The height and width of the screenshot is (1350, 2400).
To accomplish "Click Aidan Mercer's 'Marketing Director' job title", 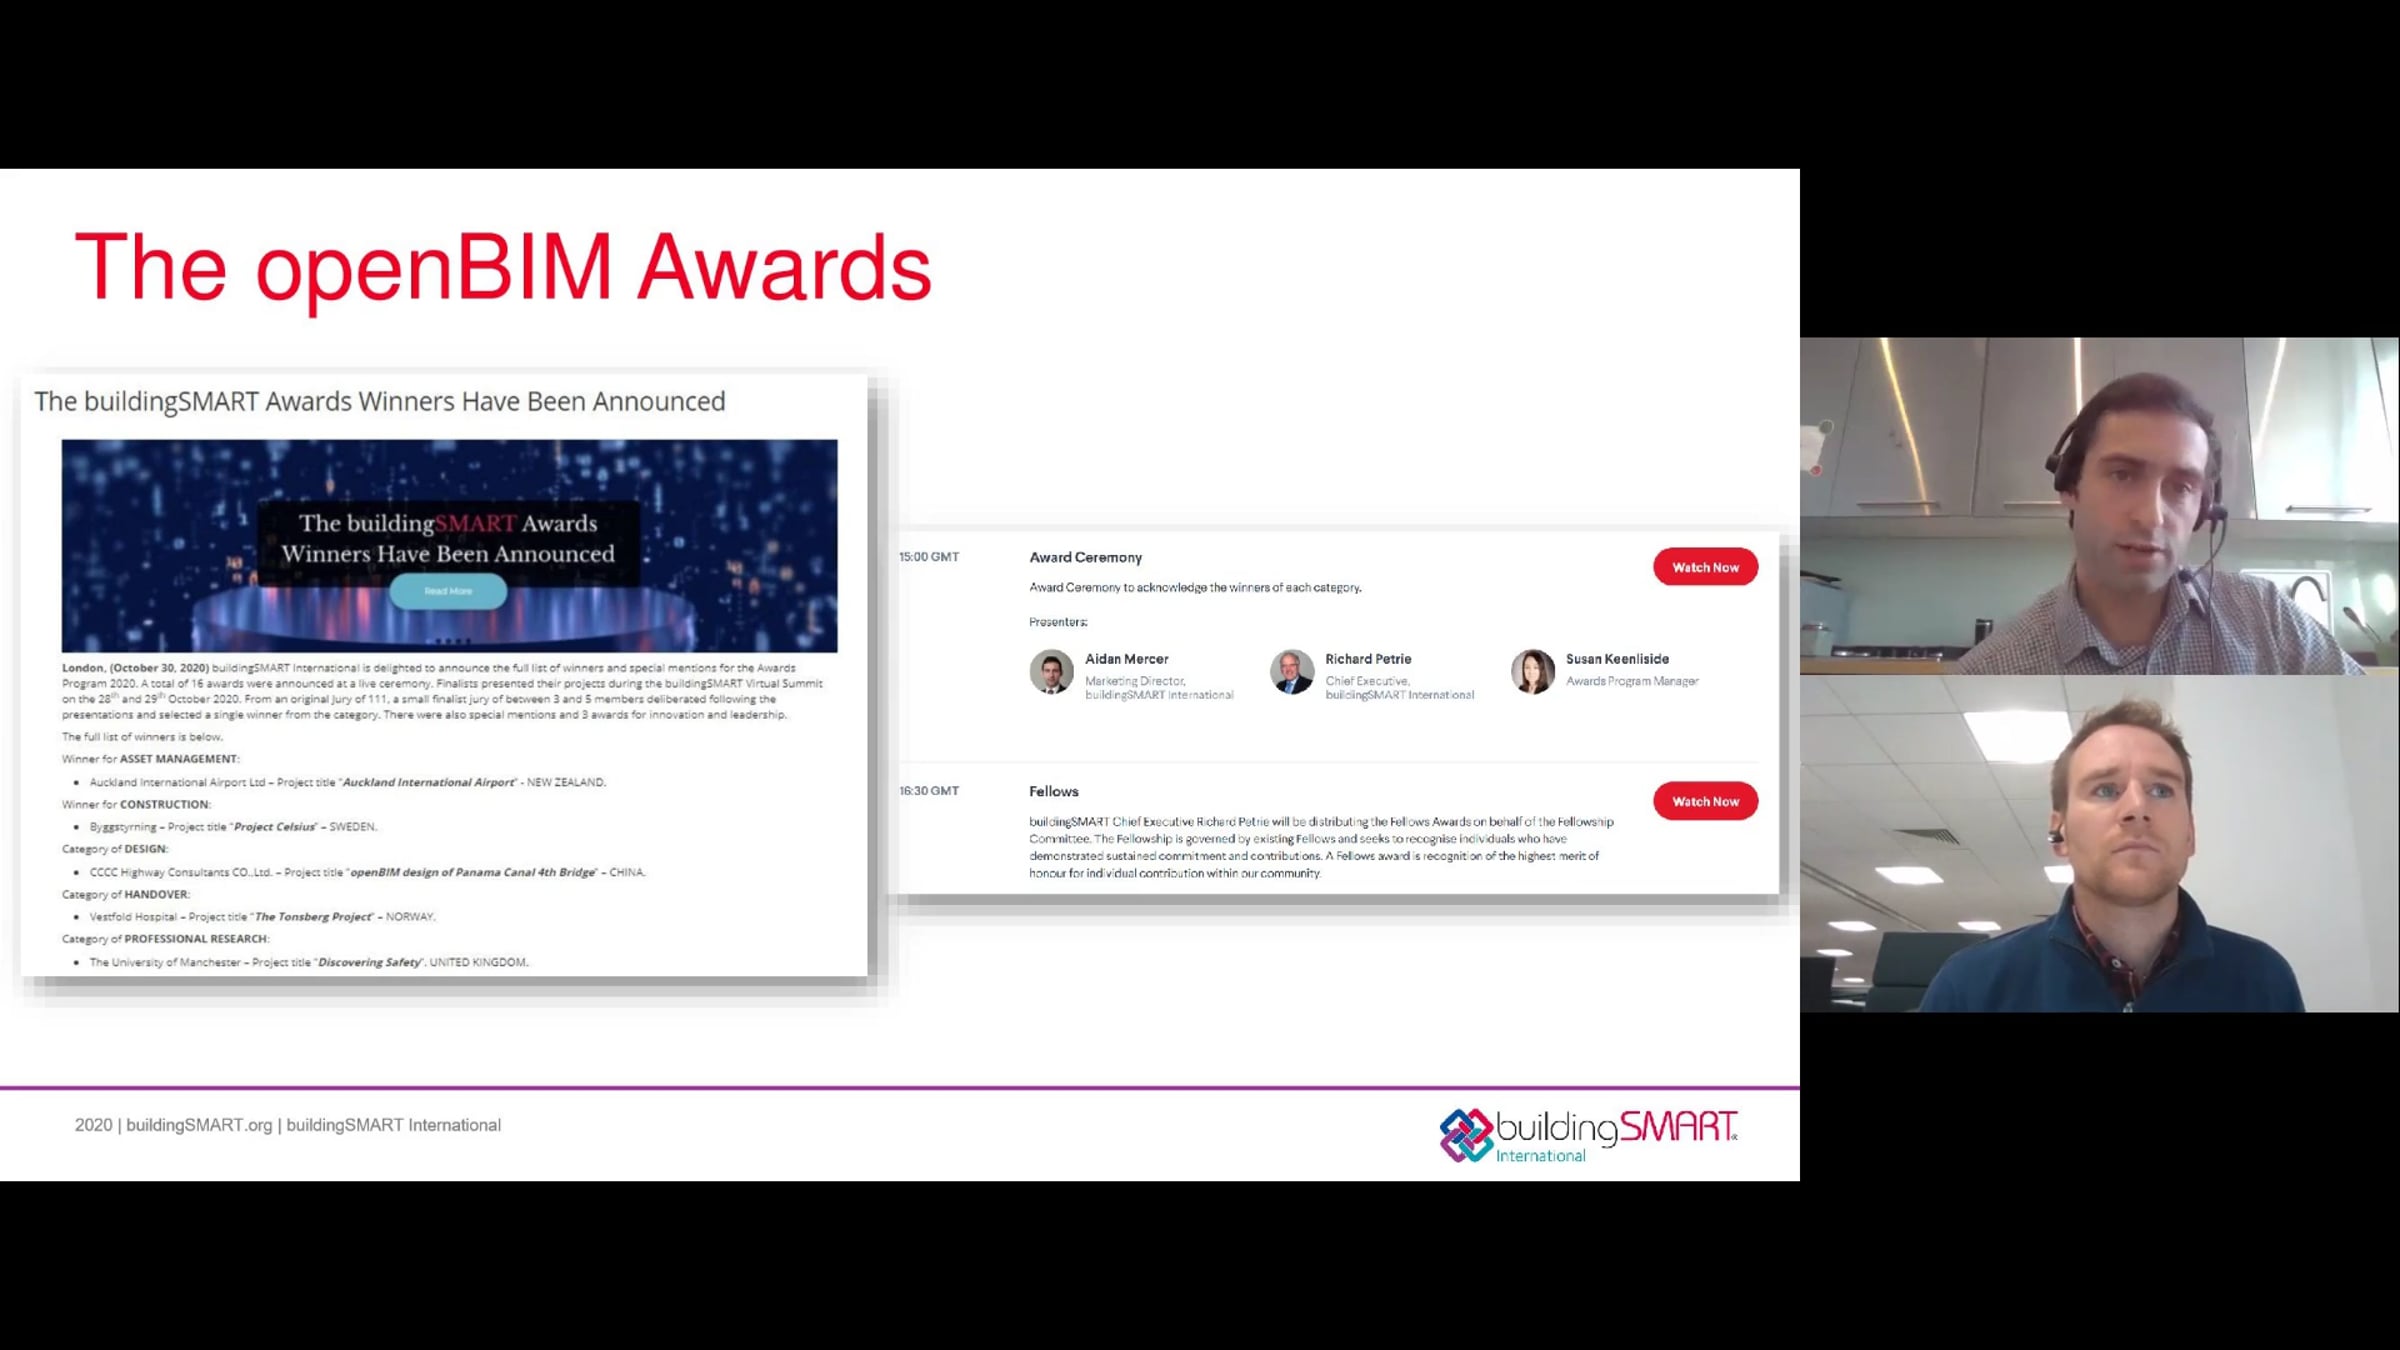I will [1135, 681].
